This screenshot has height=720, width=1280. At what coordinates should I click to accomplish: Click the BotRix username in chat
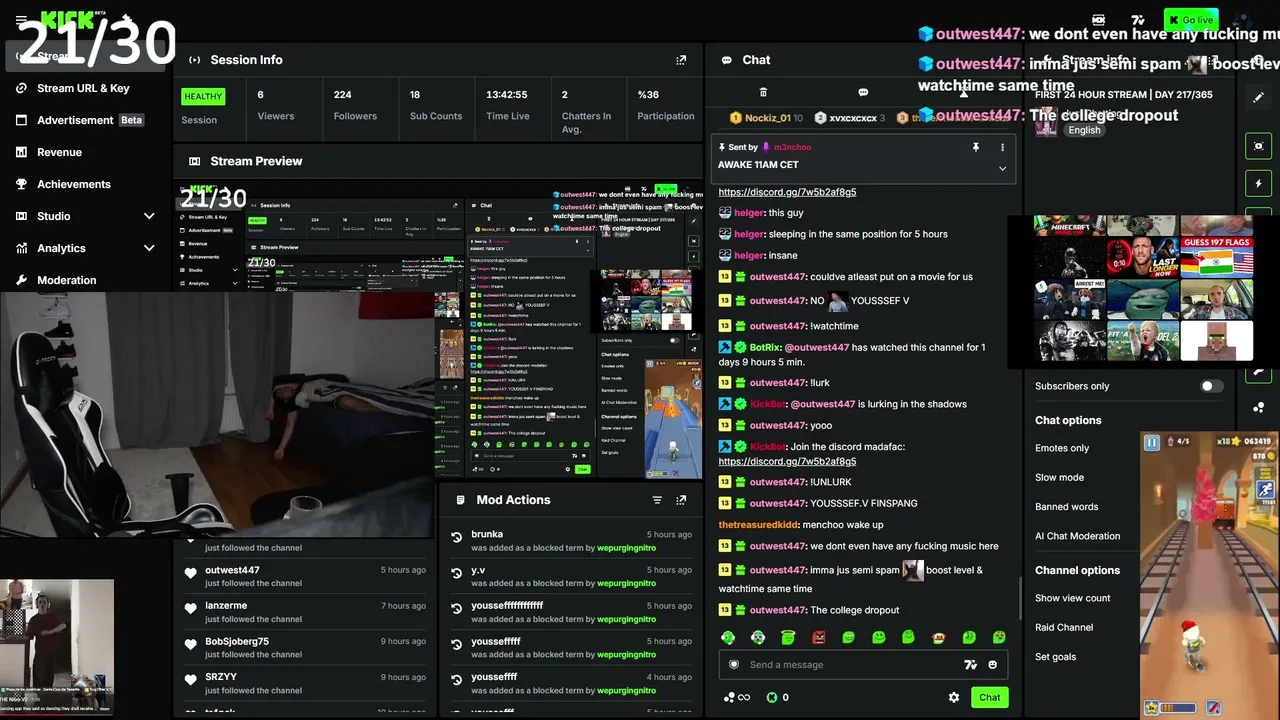click(766, 348)
